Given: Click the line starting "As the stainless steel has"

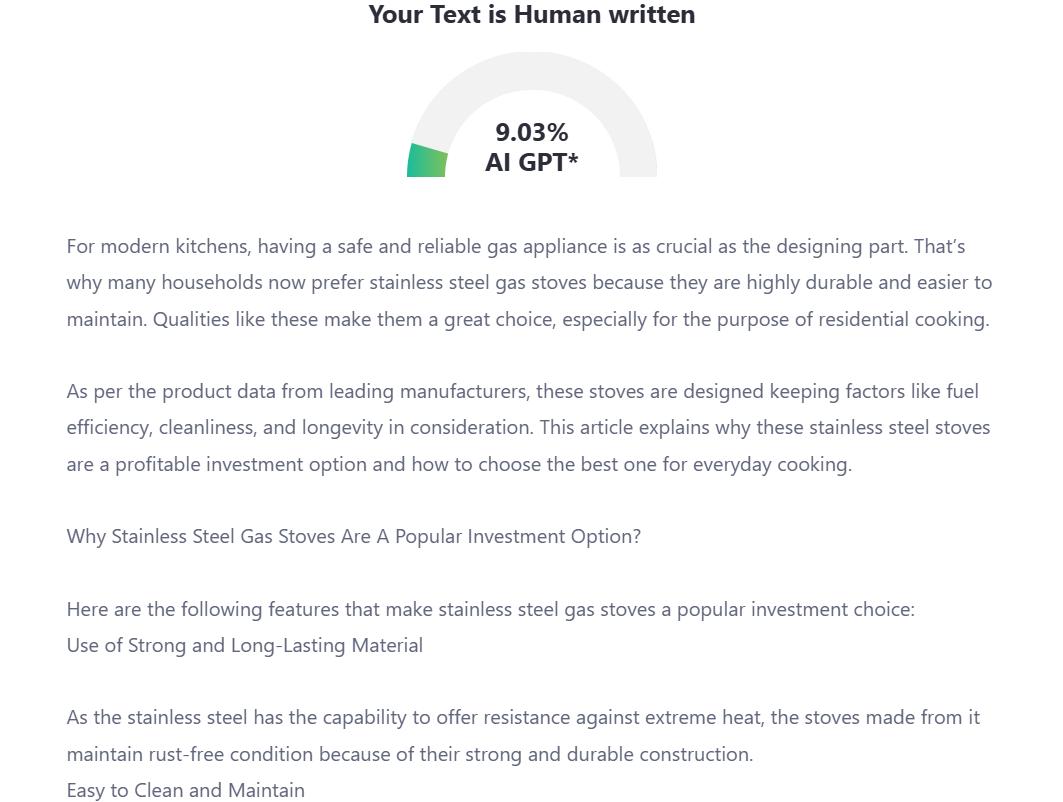Looking at the screenshot, I should click(x=523, y=718).
